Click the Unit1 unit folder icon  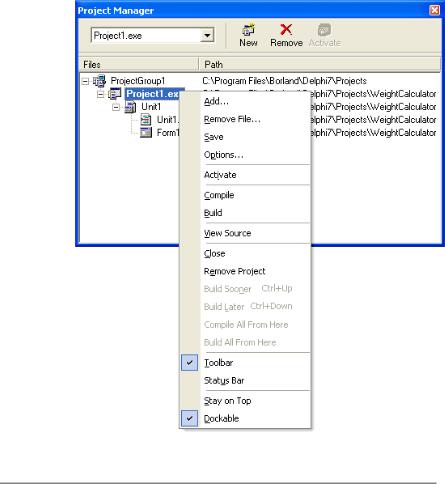pyautogui.click(x=130, y=107)
